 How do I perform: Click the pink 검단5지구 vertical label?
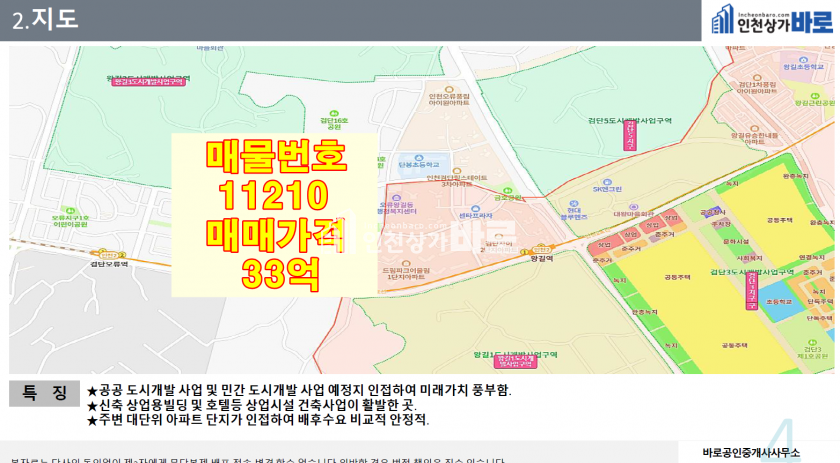pos(629,136)
